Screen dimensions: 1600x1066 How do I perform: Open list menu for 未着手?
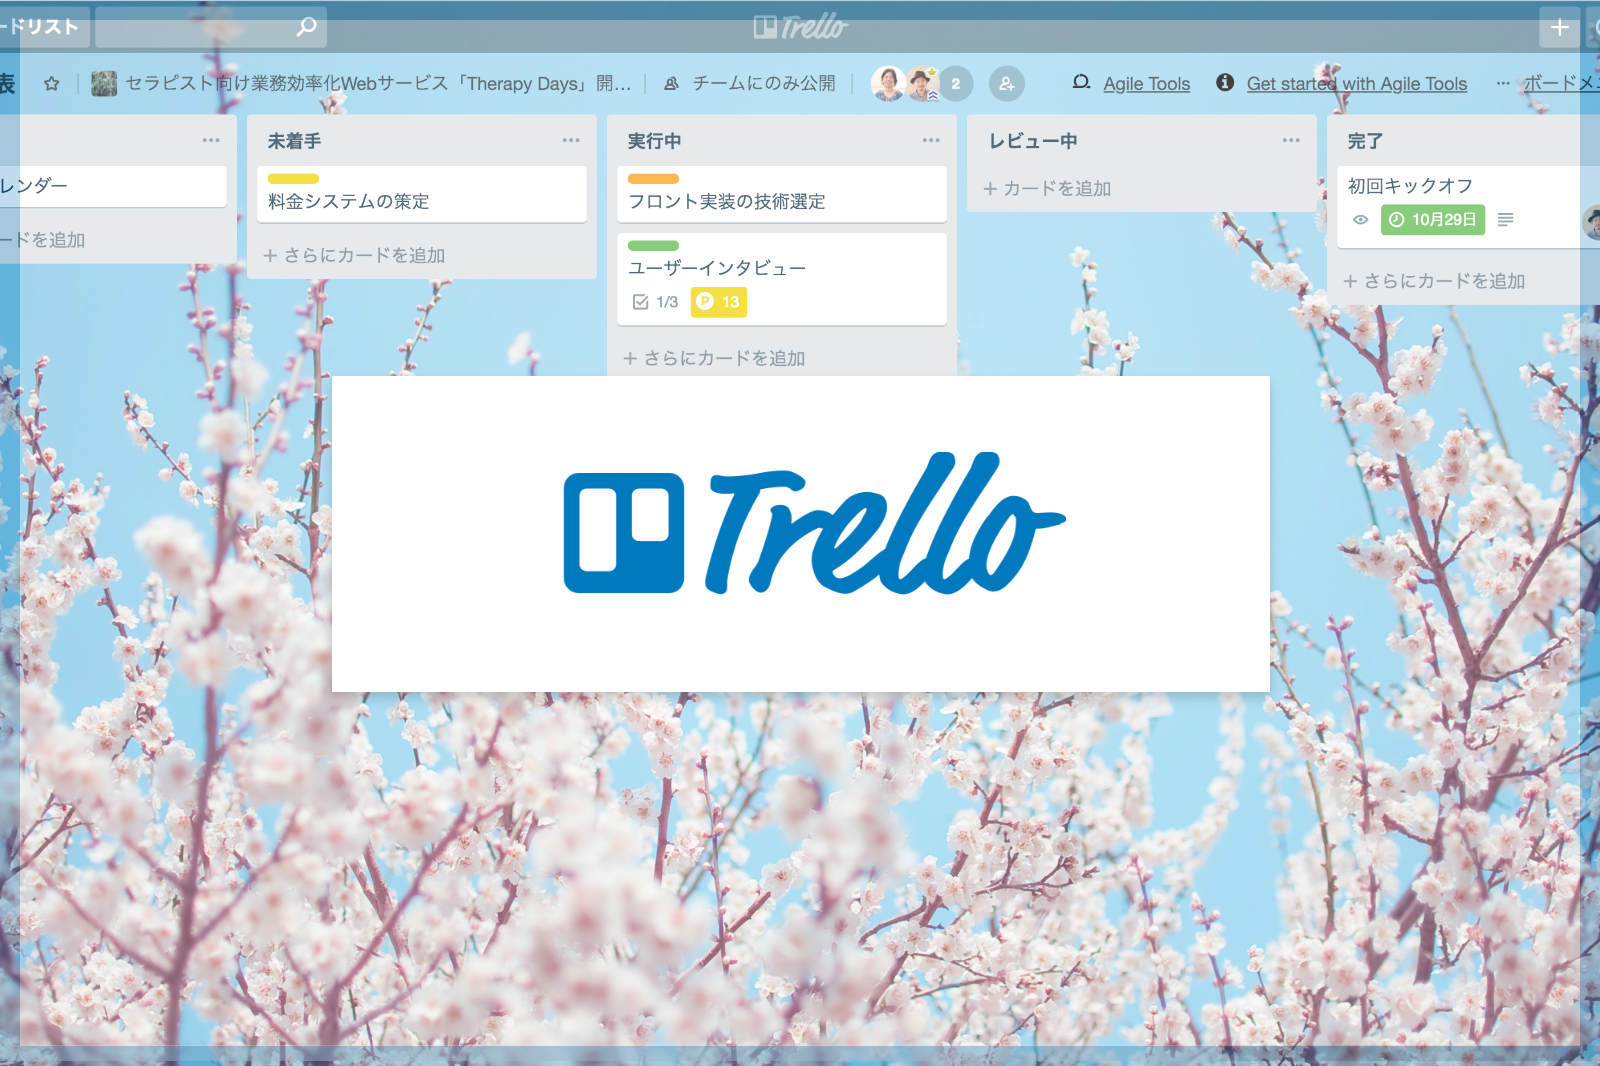tap(571, 140)
